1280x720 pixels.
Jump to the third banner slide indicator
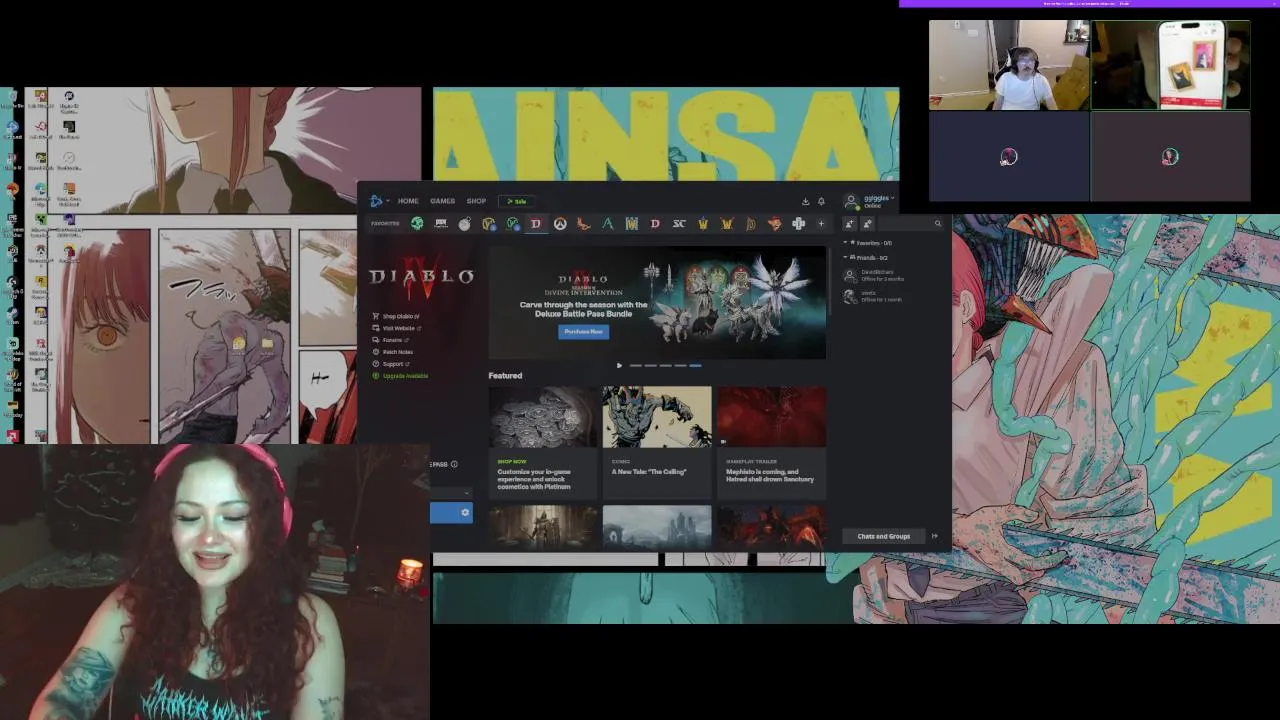click(x=666, y=366)
